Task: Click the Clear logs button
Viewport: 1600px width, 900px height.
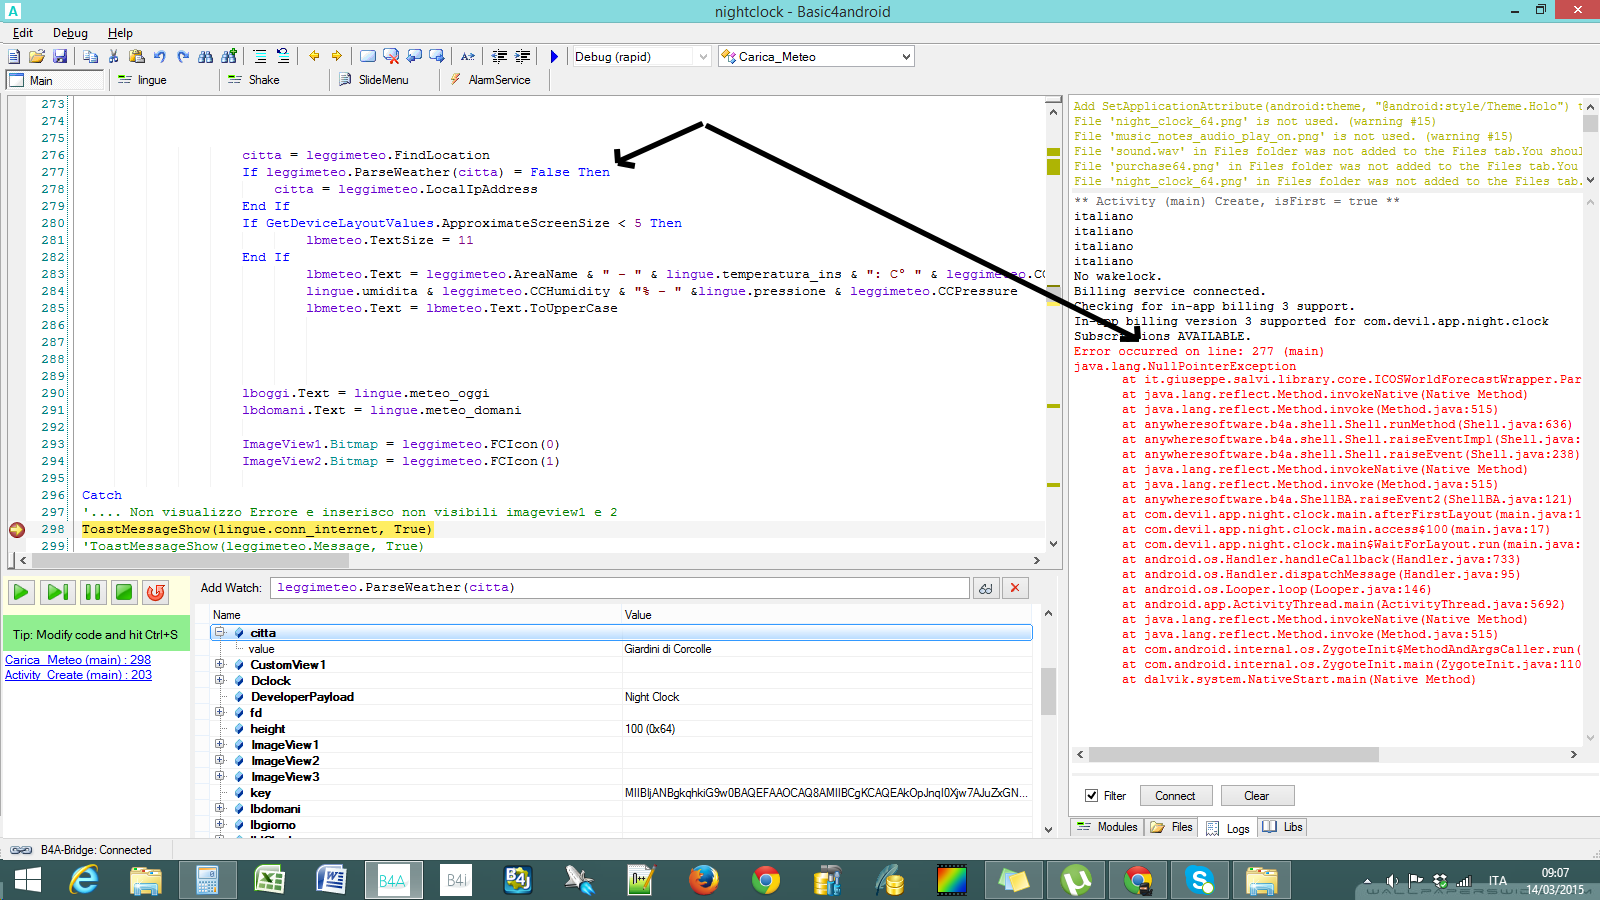Action: [x=1256, y=796]
